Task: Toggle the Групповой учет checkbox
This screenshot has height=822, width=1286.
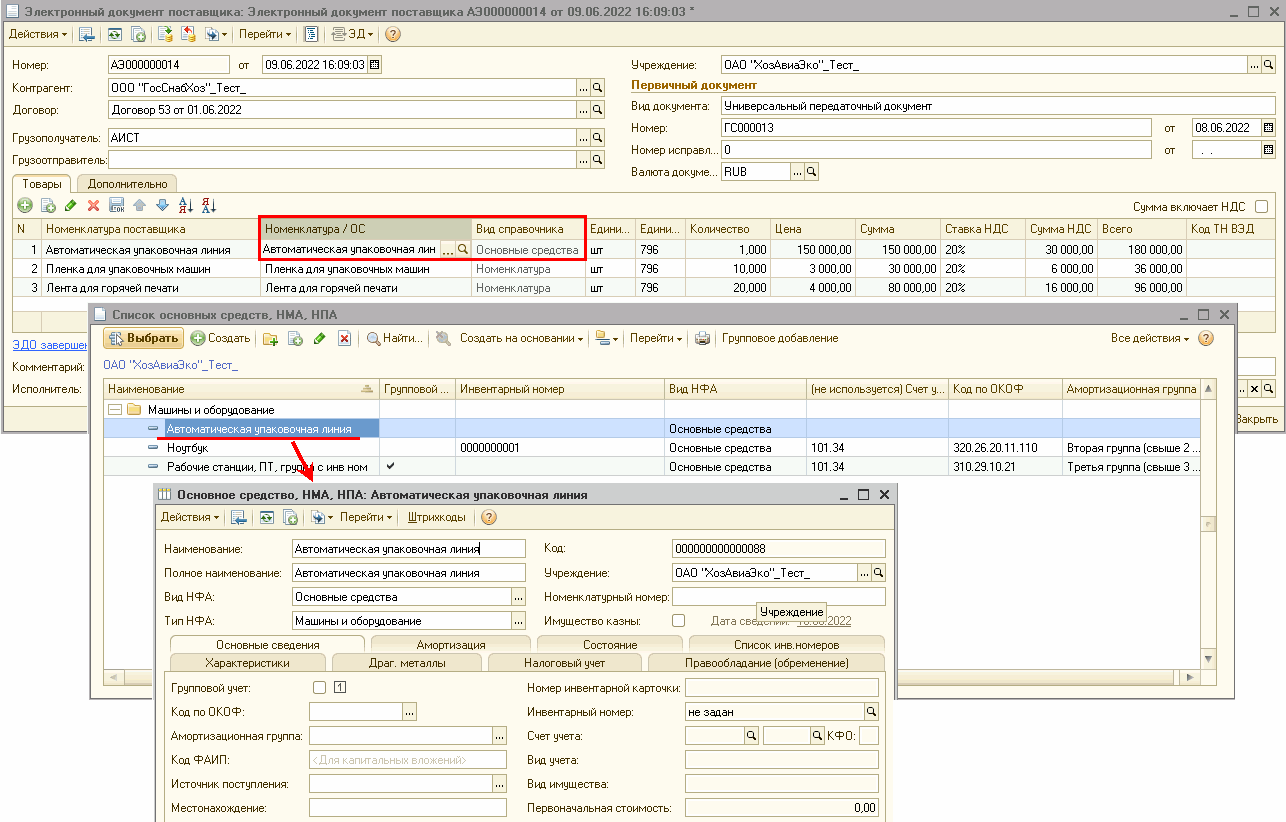Action: pos(320,687)
